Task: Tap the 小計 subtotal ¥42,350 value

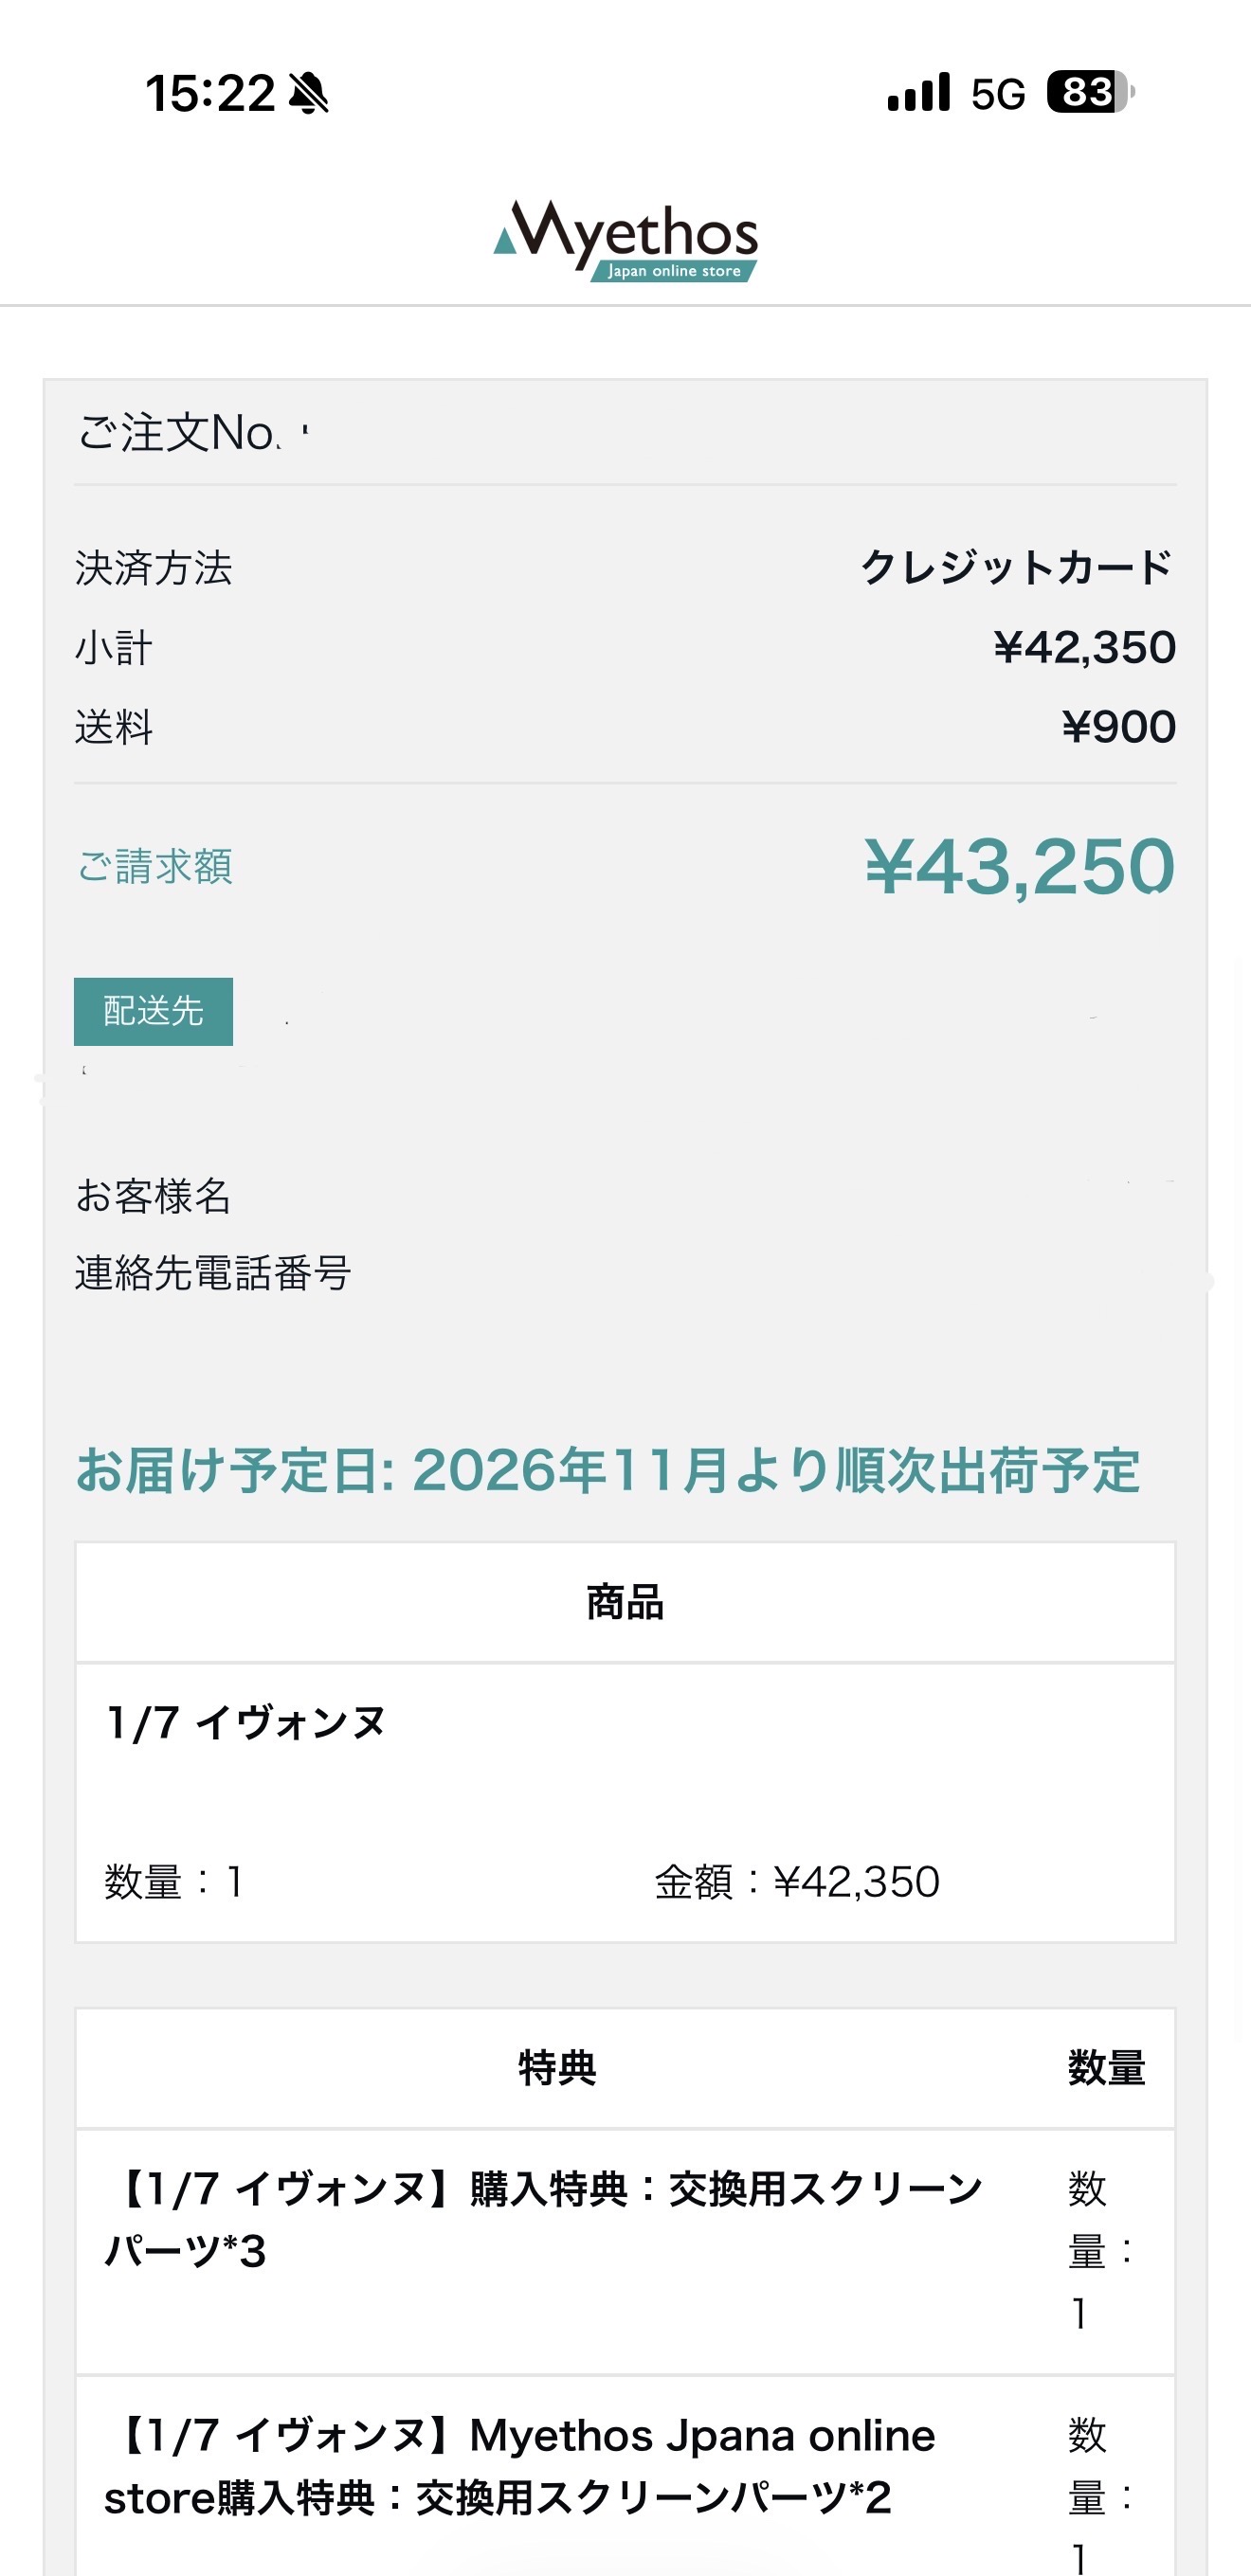Action: [x=1084, y=648]
